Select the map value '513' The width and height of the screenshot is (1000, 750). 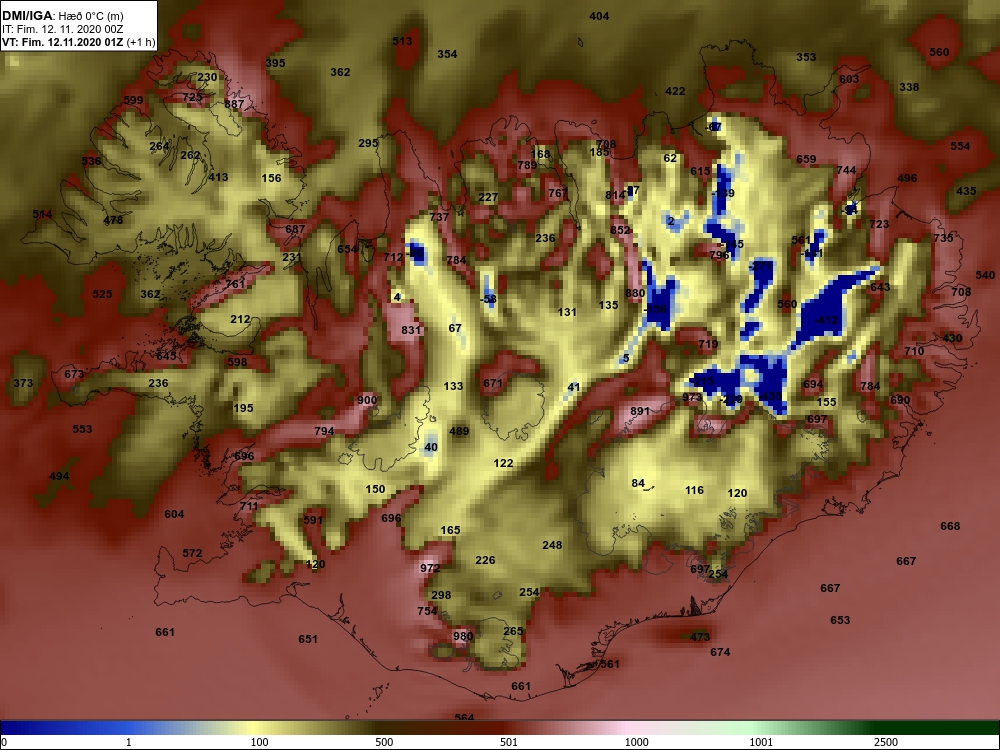[402, 41]
